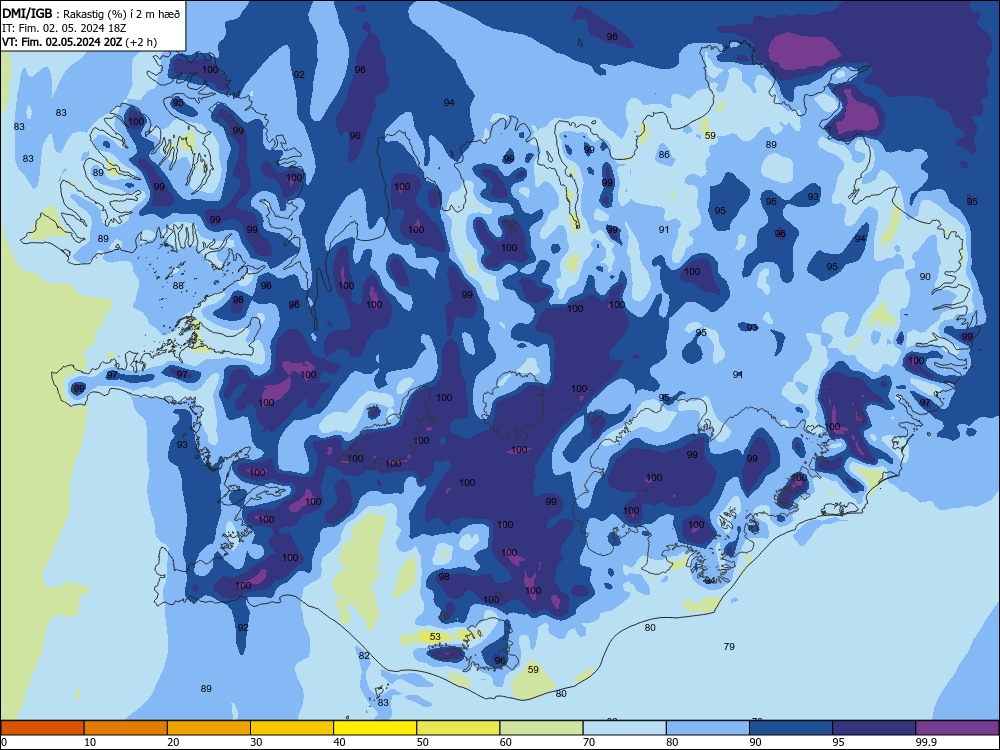1000x750 pixels.
Task: Click the pale blue 70–80 legend swatch
Action: (x=624, y=728)
